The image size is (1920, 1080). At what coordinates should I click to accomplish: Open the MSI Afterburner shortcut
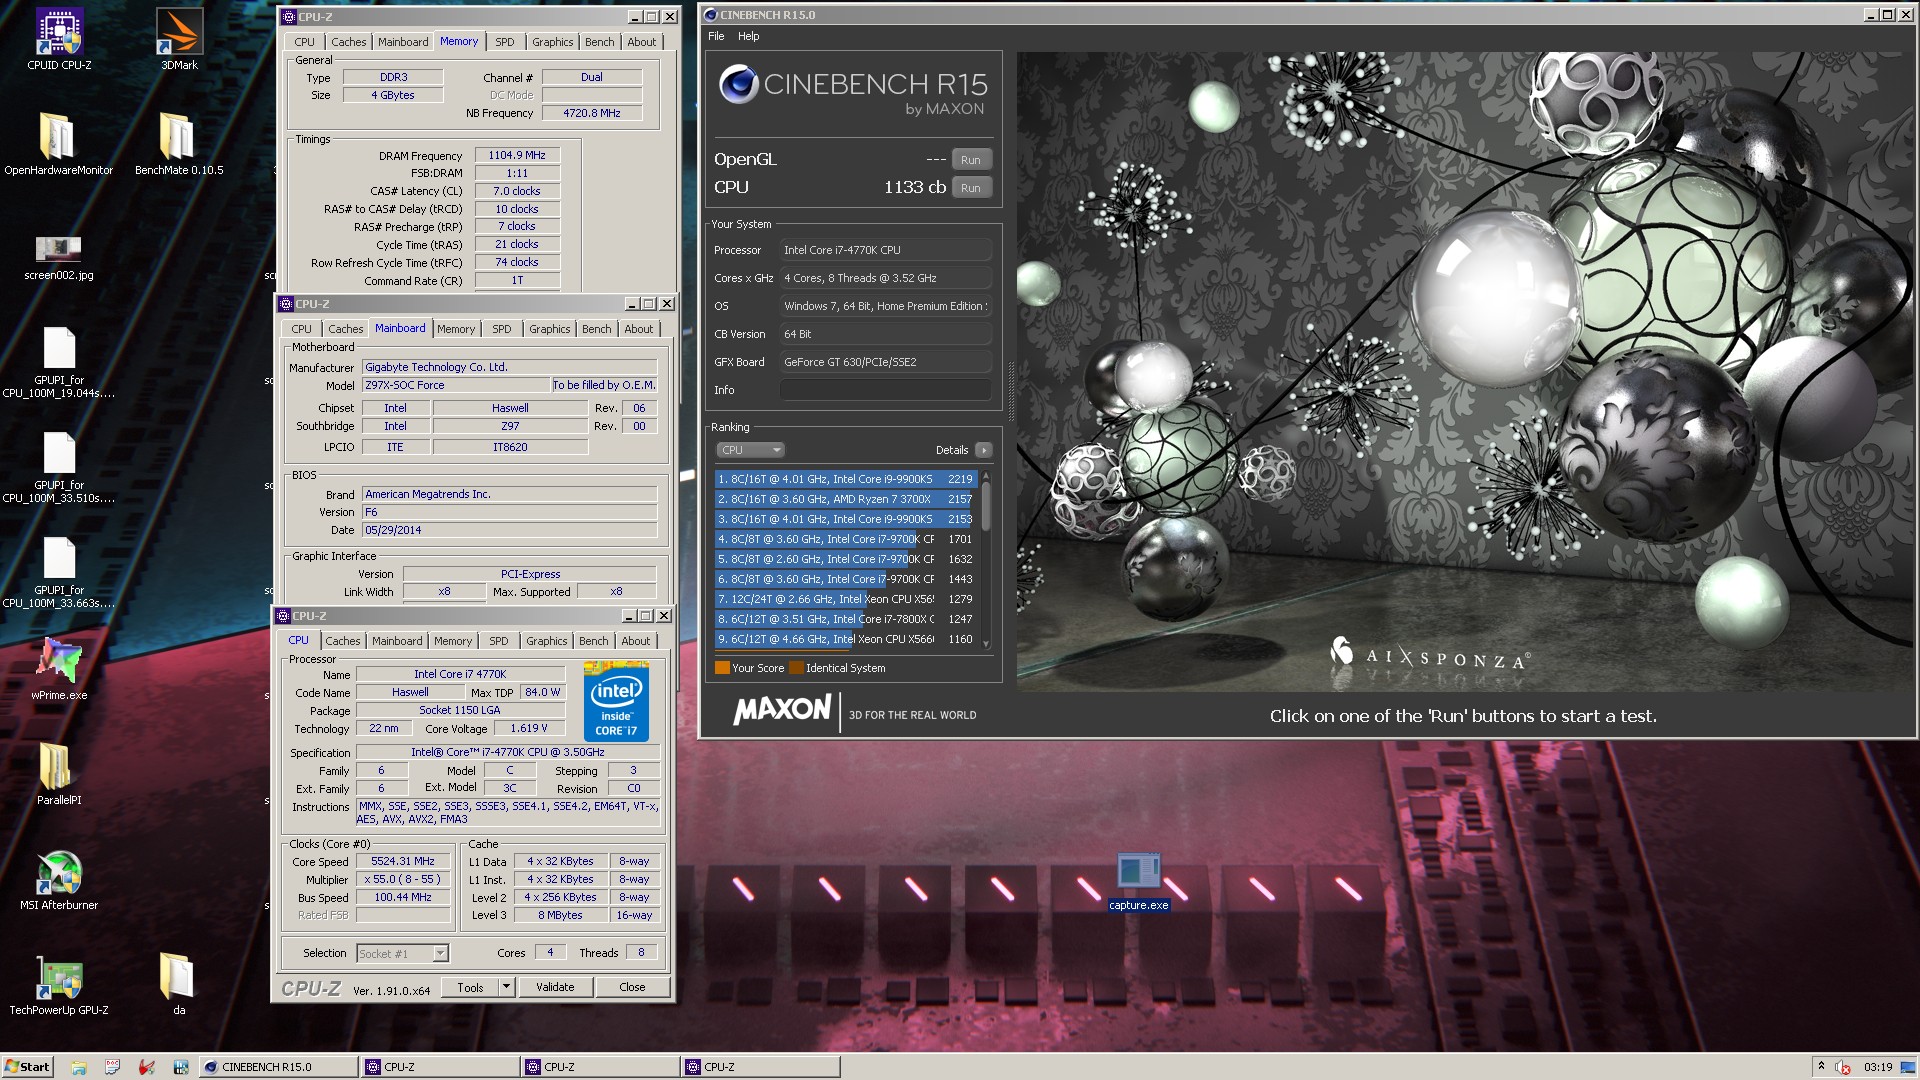click(59, 880)
